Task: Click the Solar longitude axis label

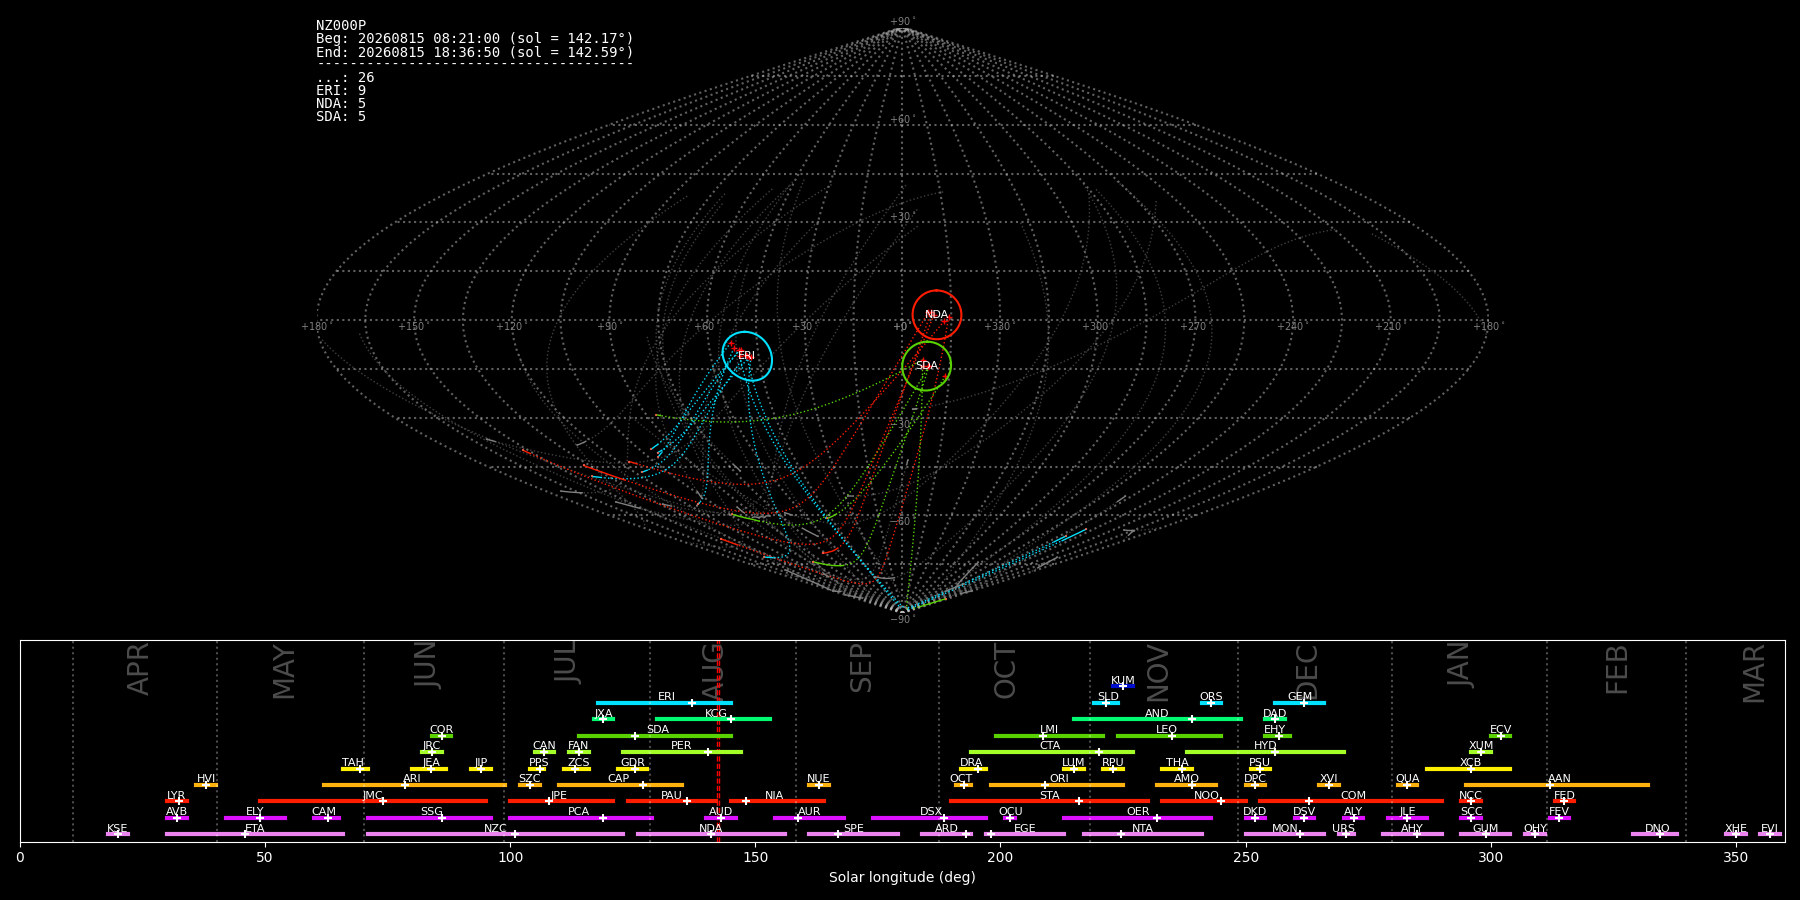Action: point(902,877)
